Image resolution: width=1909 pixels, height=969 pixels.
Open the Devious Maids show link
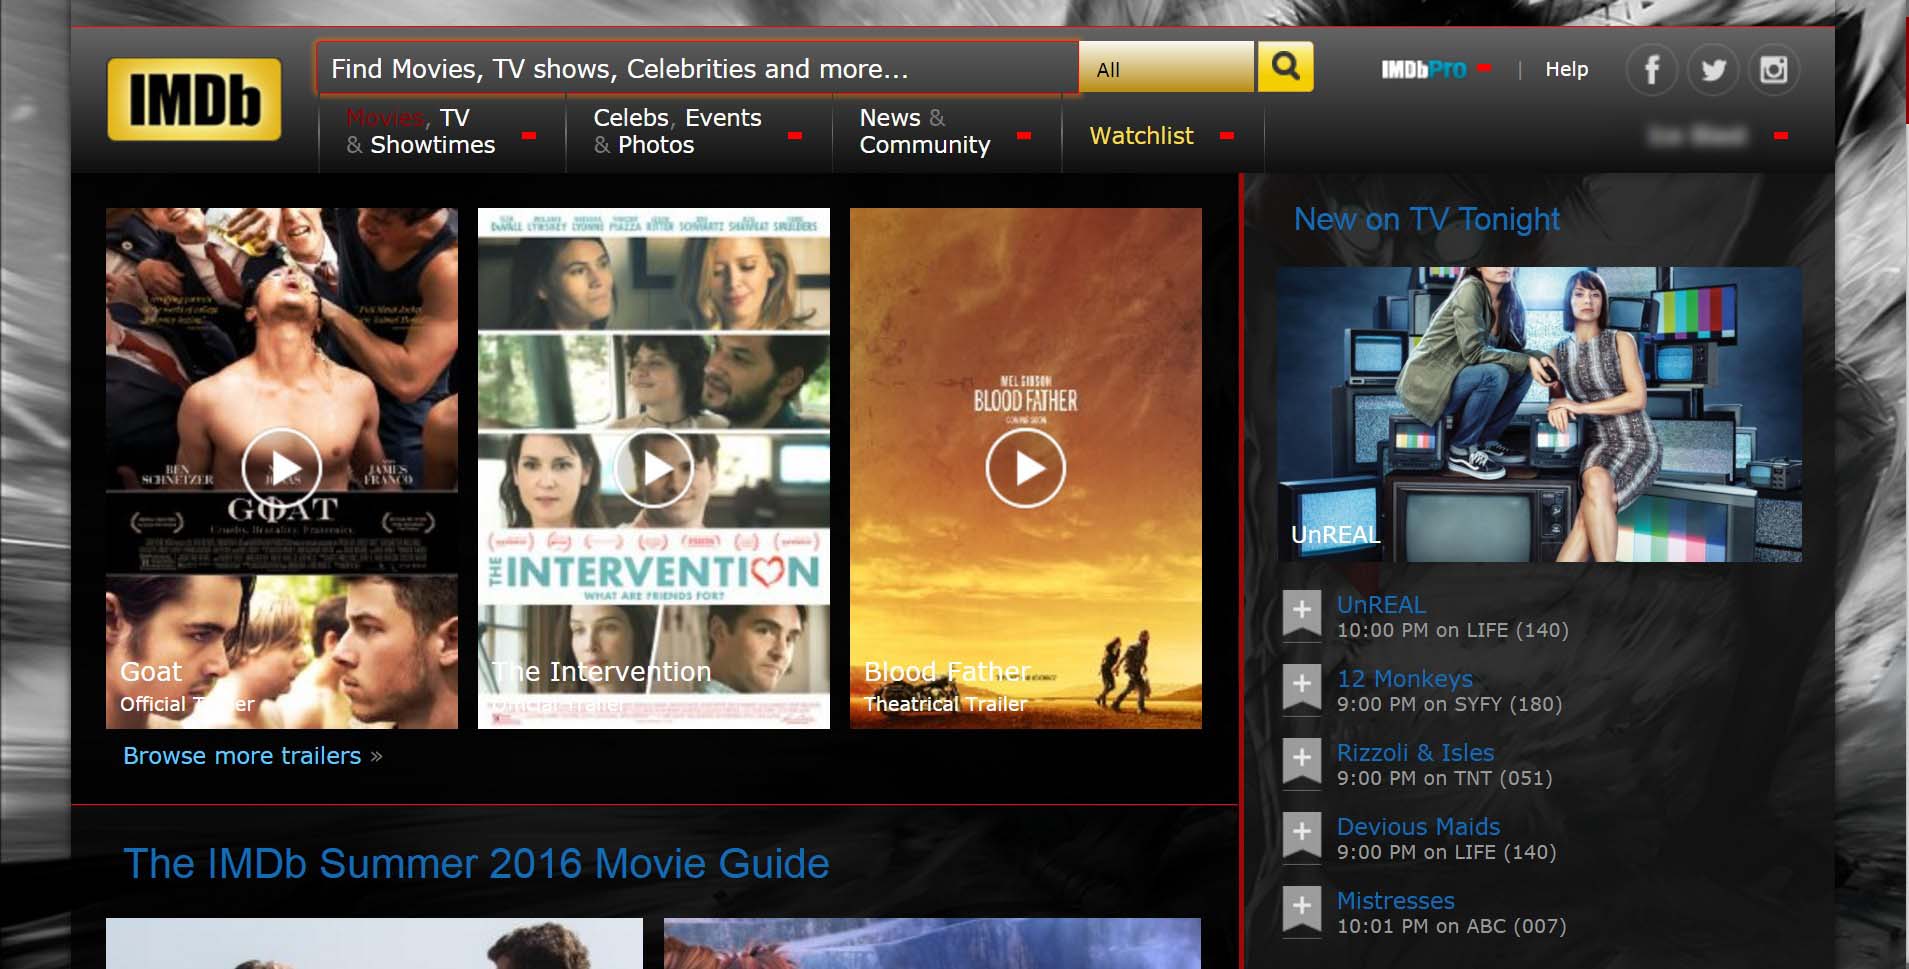coord(1418,827)
